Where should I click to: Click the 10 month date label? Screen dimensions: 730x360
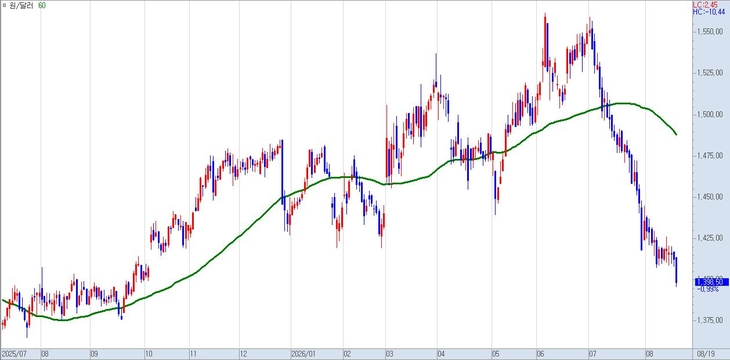[149, 353]
